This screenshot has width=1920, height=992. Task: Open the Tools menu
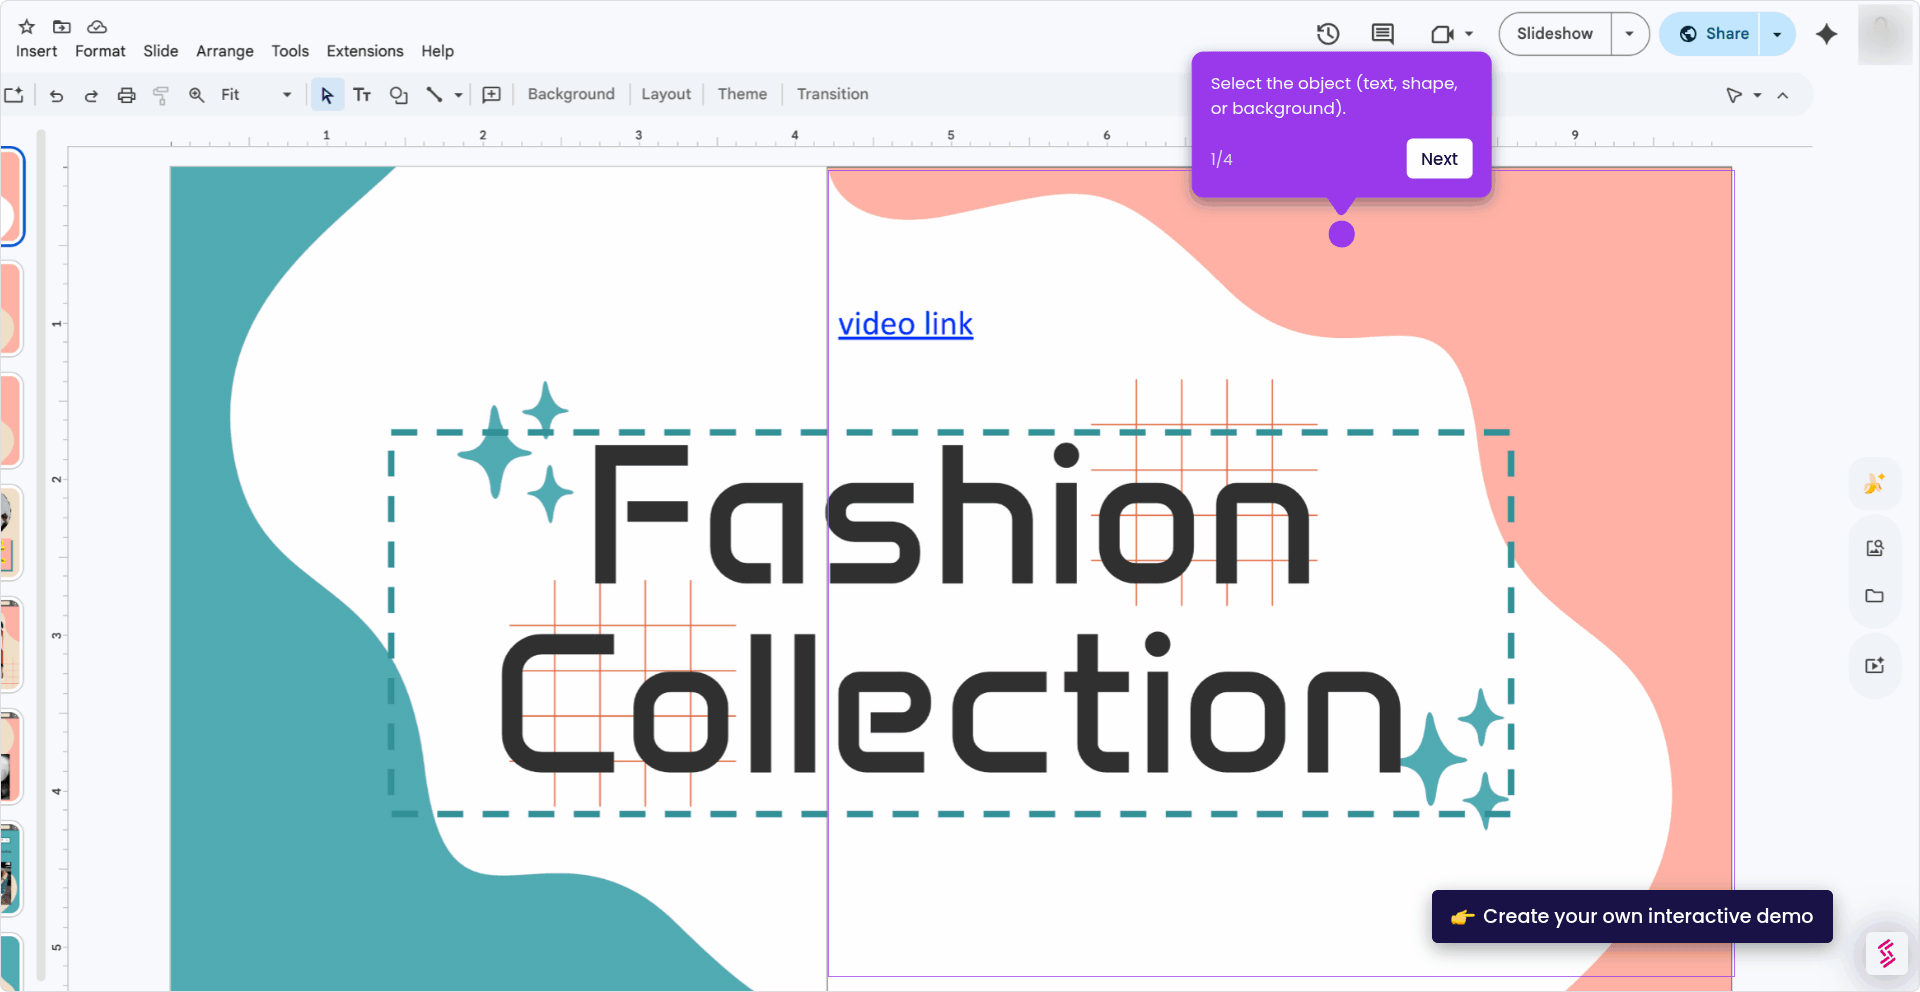pyautogui.click(x=290, y=51)
